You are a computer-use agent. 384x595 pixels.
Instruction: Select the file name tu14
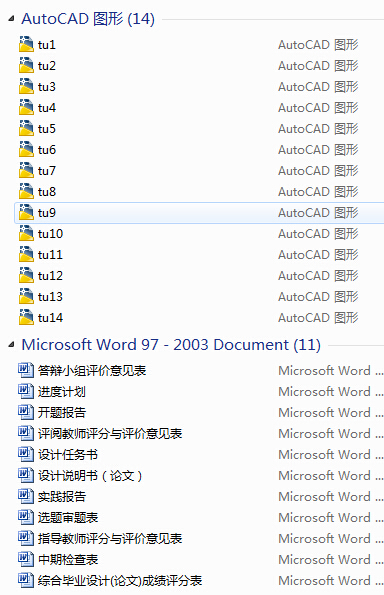(x=50, y=318)
